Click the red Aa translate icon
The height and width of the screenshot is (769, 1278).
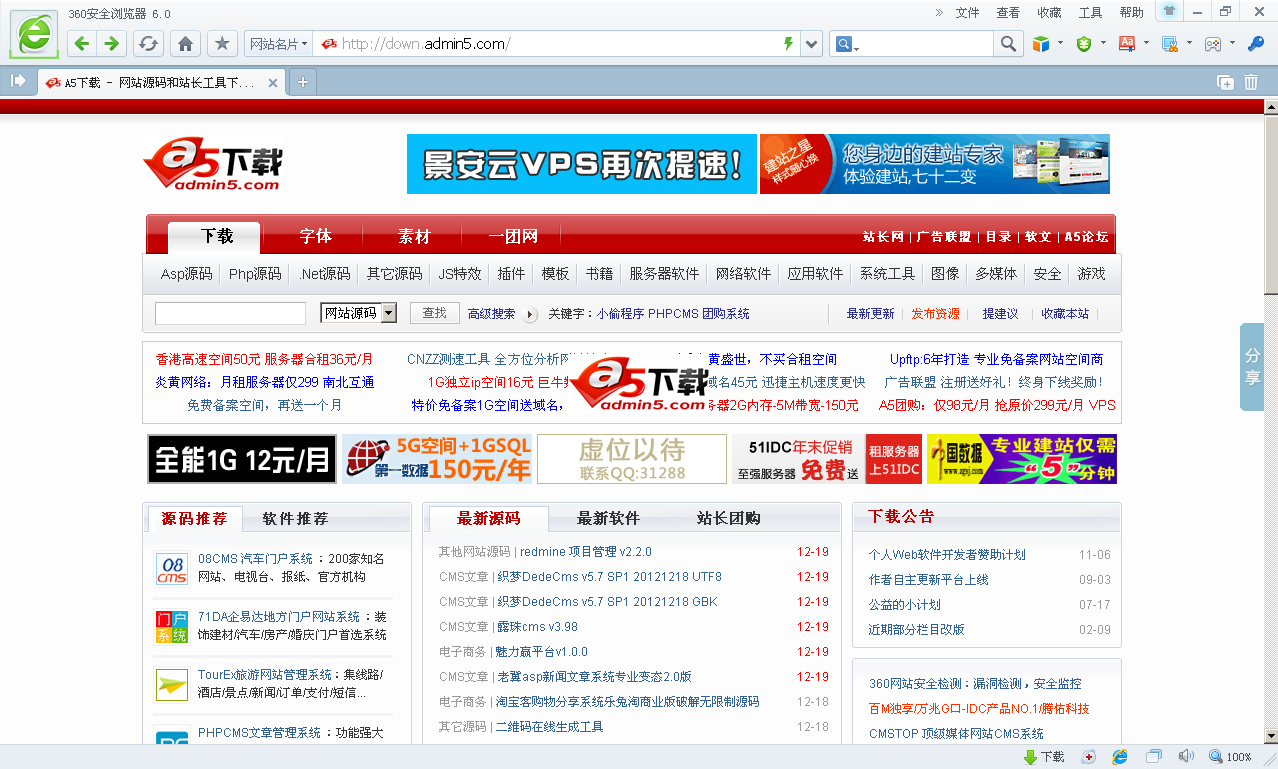tap(1127, 44)
